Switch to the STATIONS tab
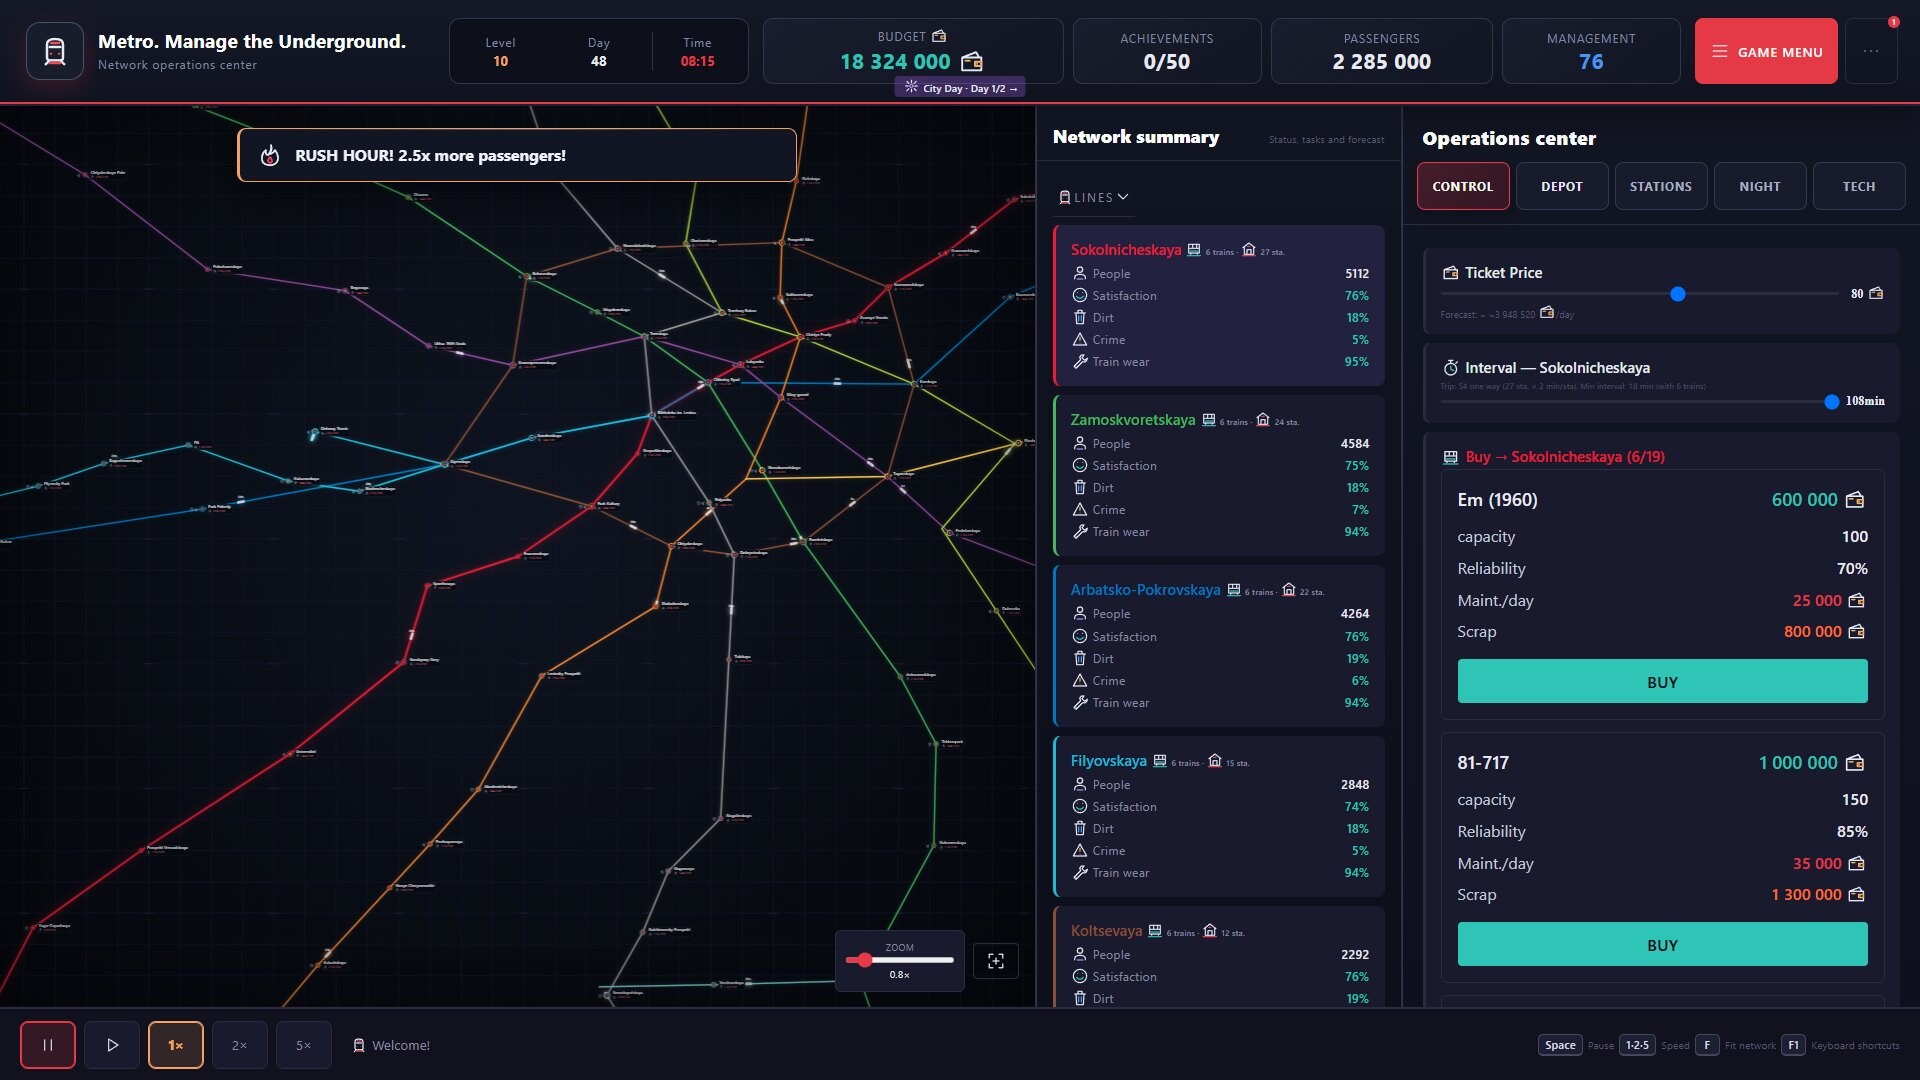1920x1080 pixels. (x=1661, y=186)
